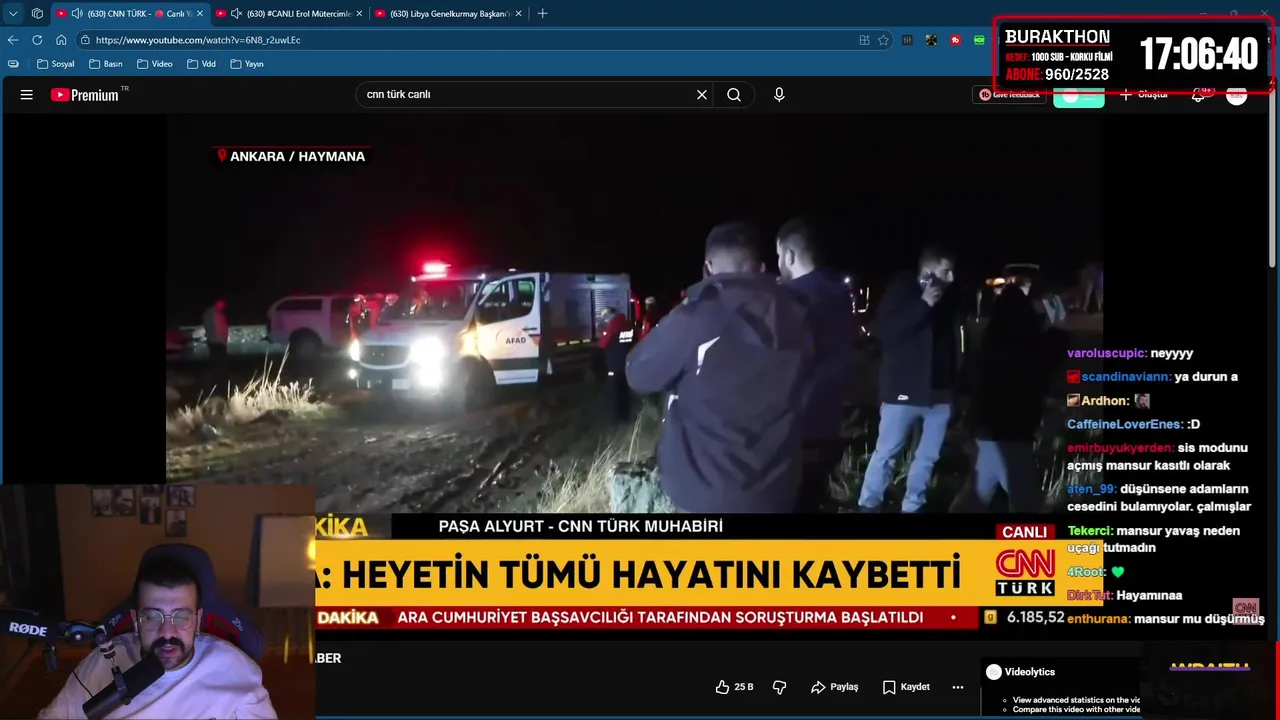Viewport: 1280px width, 720px height.
Task: Save the video with Kaydet
Action: (x=906, y=687)
